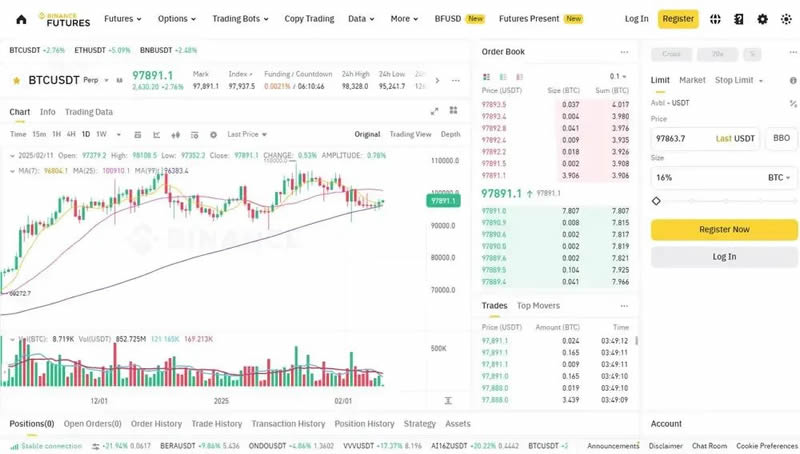Show both bids and asks in order book

(x=486, y=77)
